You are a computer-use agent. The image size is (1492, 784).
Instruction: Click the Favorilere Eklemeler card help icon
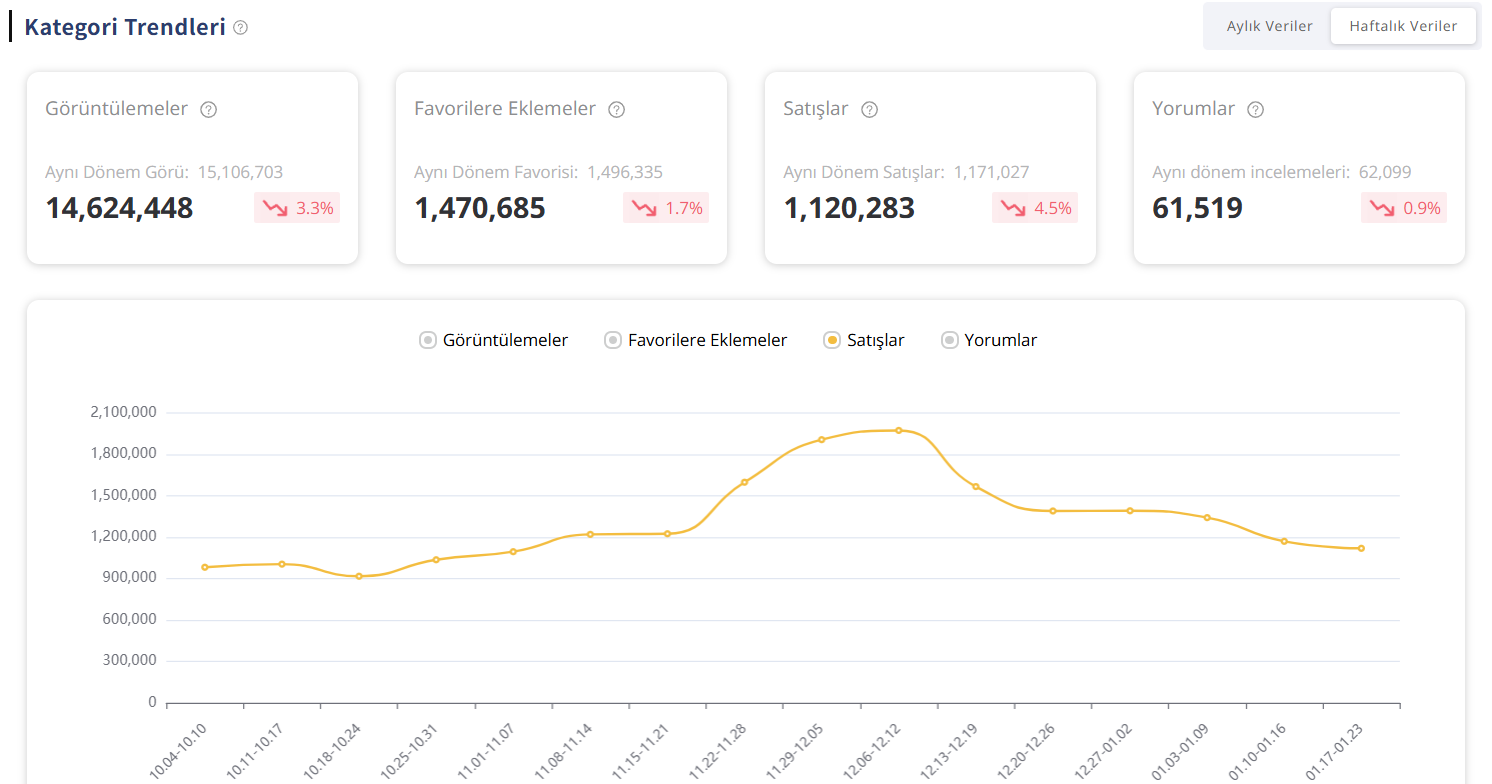(x=617, y=110)
